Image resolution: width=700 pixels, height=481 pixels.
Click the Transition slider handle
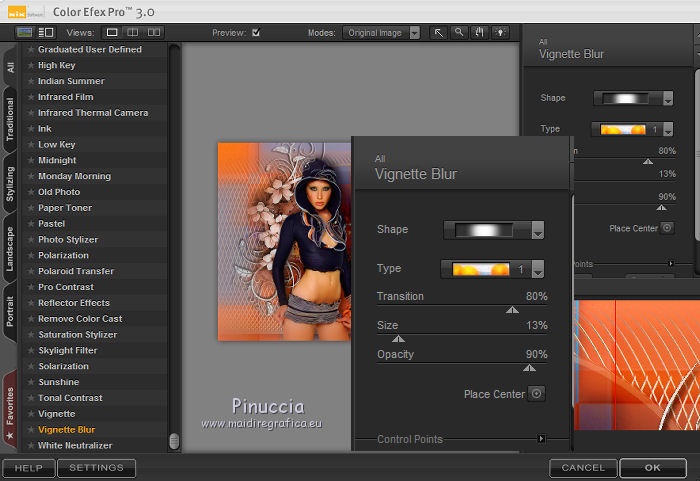(512, 310)
